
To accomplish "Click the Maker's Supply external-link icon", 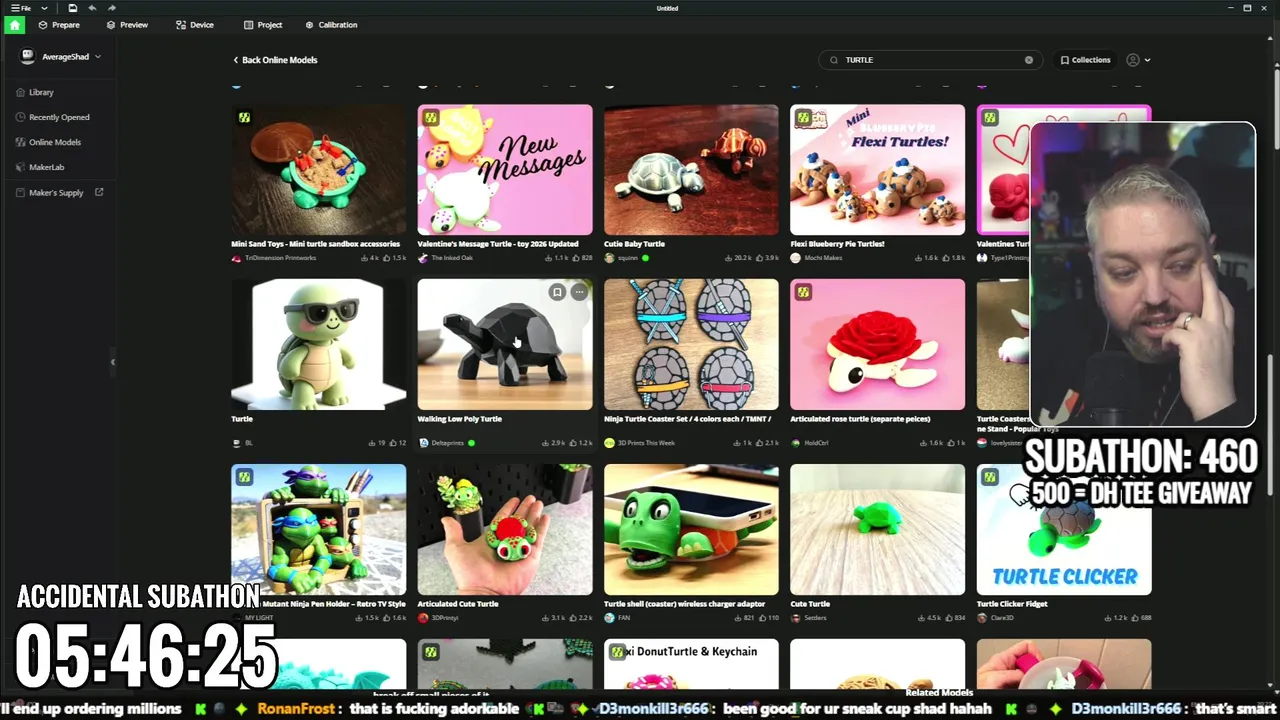I will pos(99,192).
